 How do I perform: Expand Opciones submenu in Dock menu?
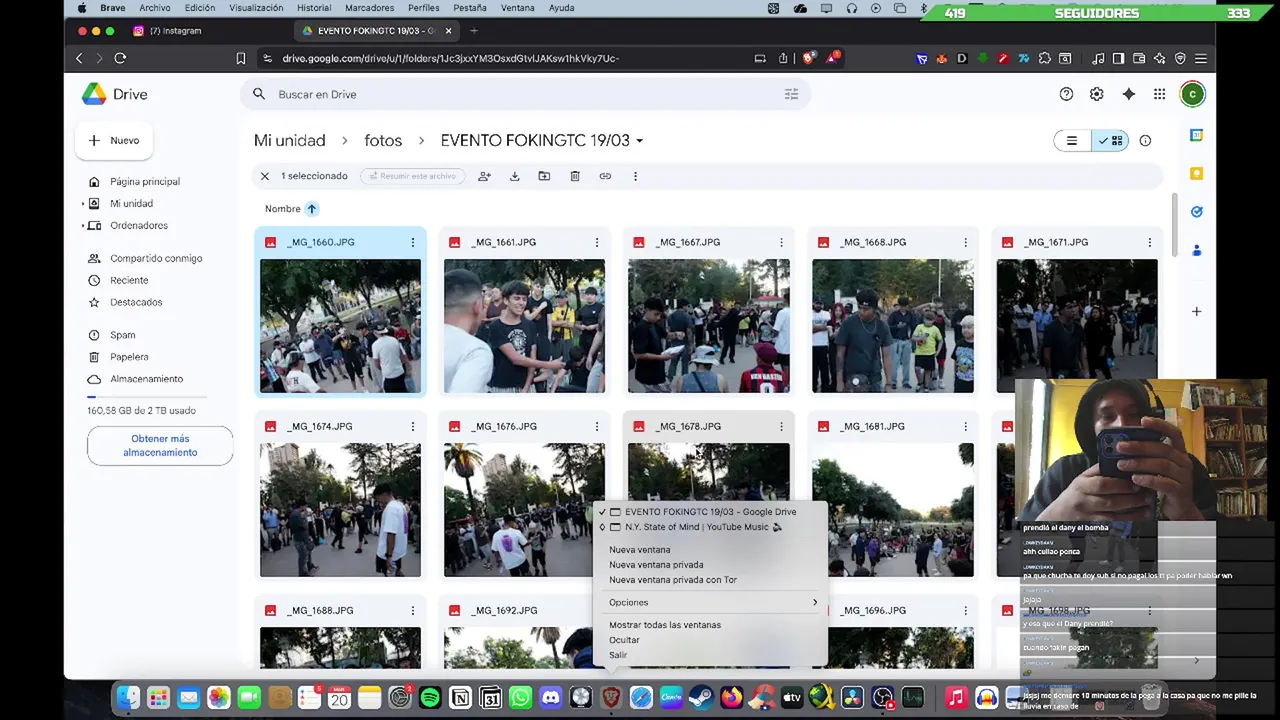pyautogui.click(x=710, y=602)
